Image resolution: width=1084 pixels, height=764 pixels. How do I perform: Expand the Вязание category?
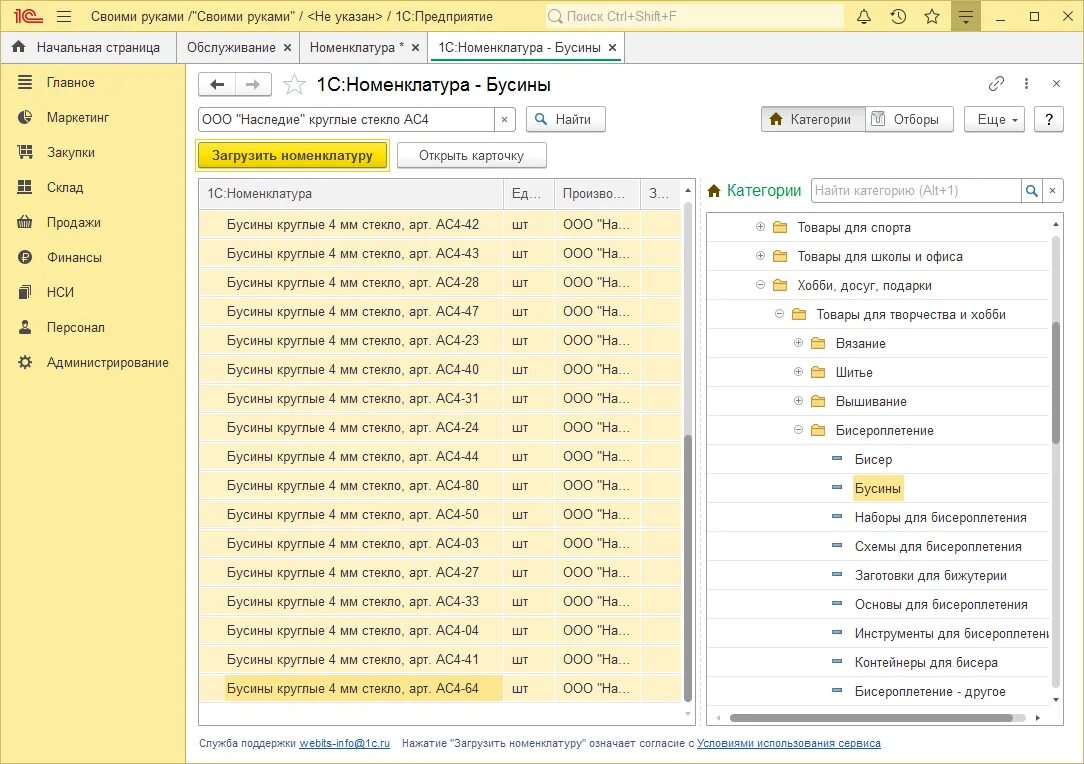tap(798, 343)
